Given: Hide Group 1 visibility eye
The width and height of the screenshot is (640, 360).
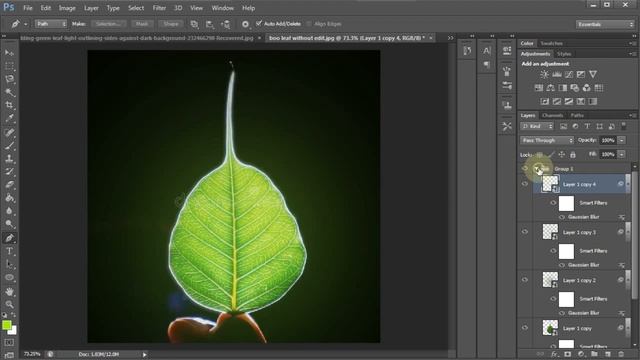Looking at the screenshot, I should click(525, 168).
